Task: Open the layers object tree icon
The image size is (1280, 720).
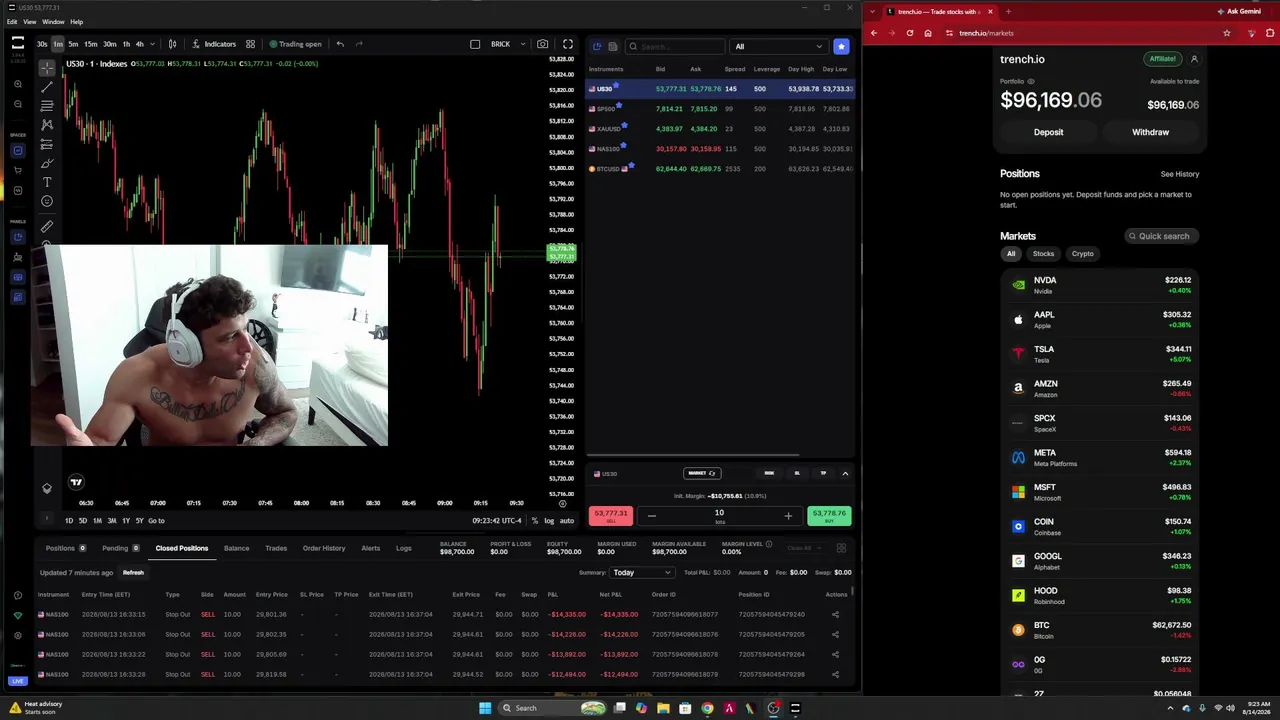Action: pyautogui.click(x=47, y=488)
